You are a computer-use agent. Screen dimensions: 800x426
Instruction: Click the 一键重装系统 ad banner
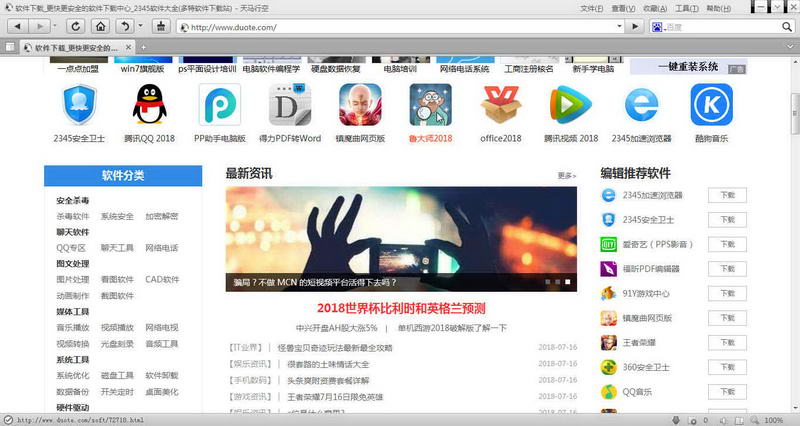[x=688, y=67]
